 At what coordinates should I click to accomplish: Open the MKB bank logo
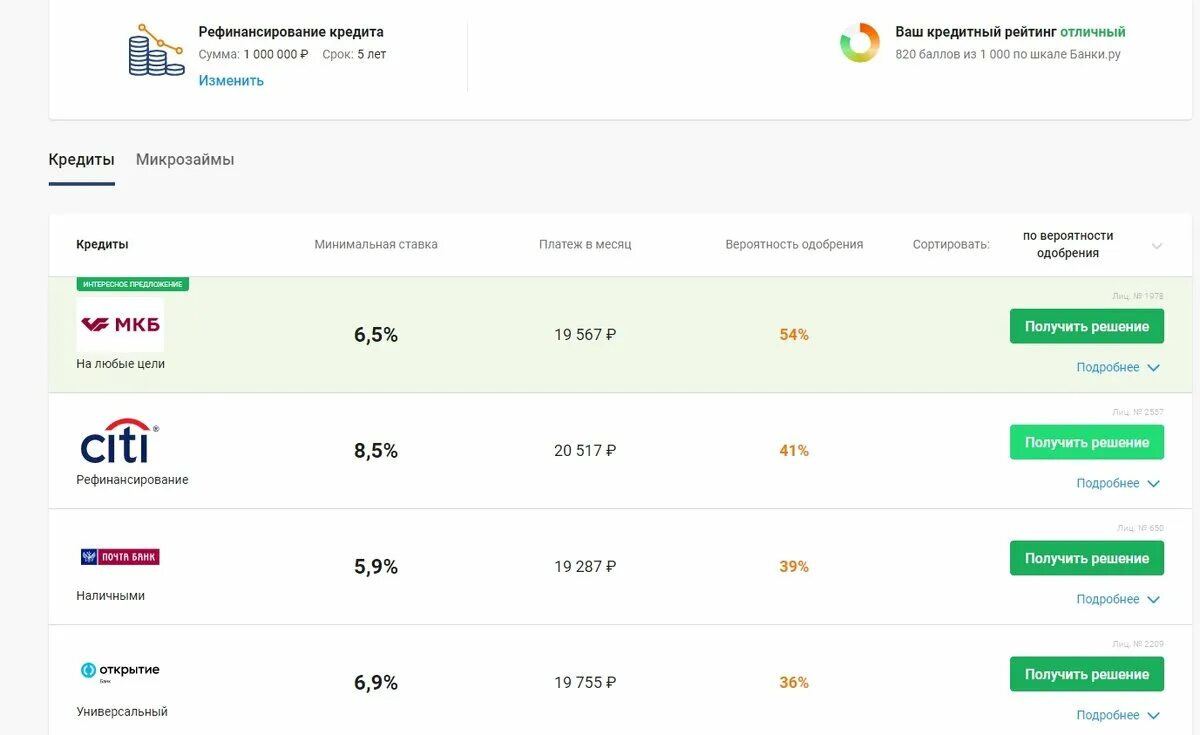click(x=120, y=324)
